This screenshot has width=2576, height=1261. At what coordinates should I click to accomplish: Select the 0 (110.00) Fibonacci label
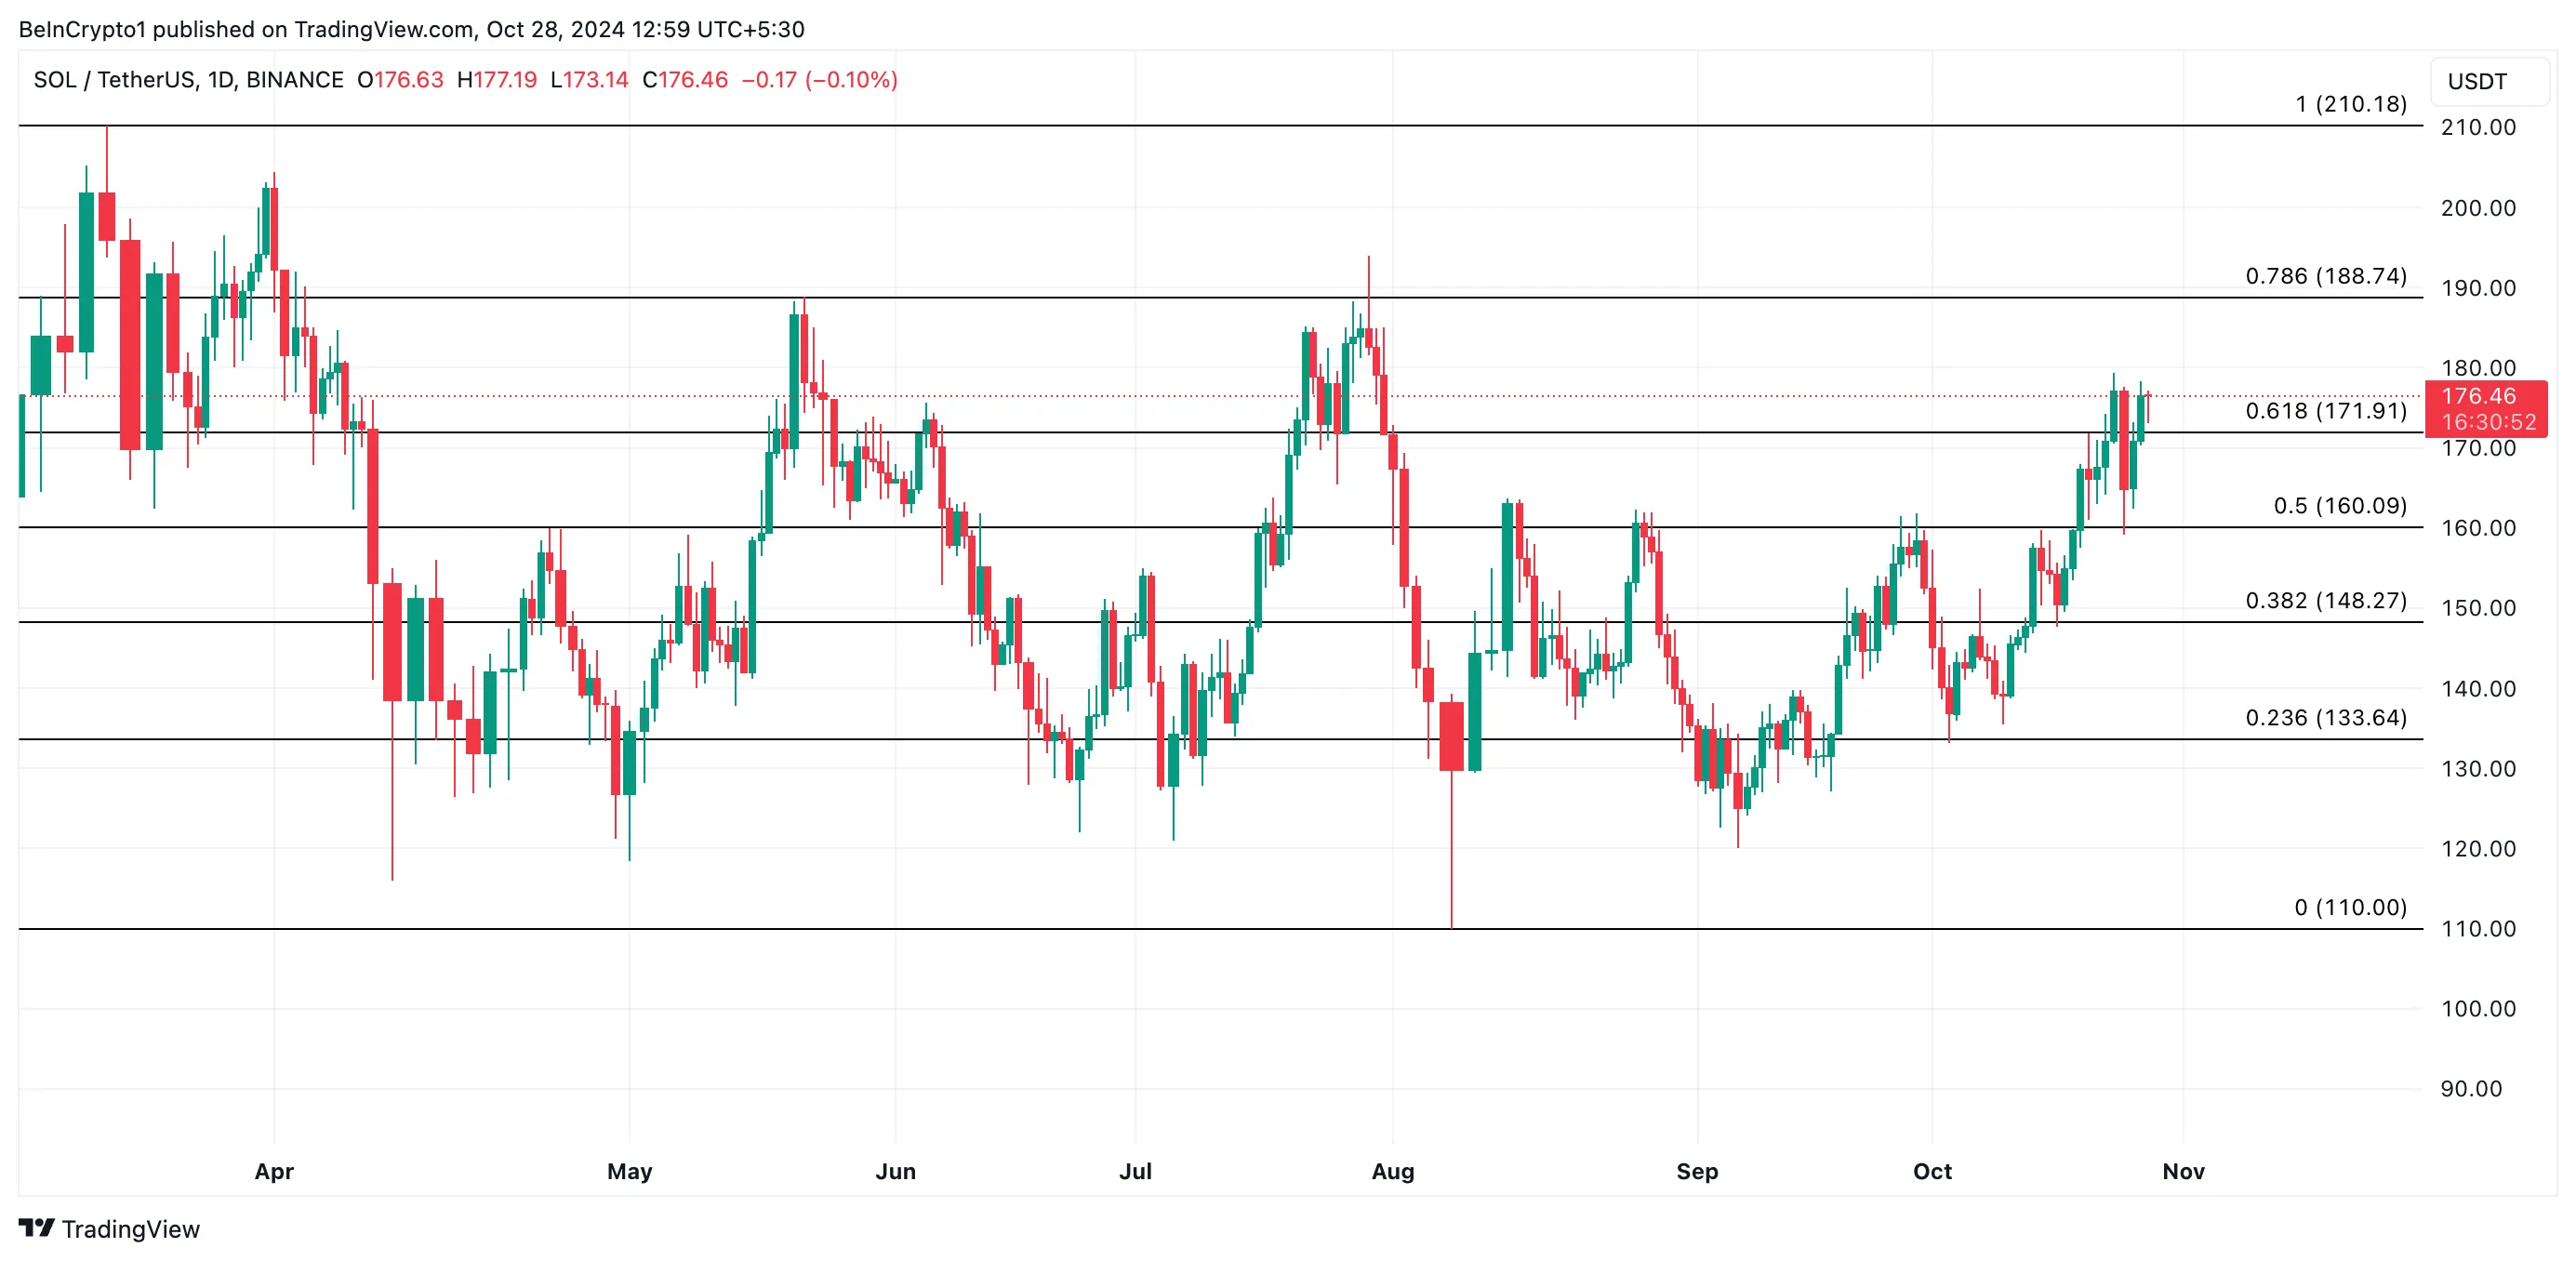coord(2350,908)
